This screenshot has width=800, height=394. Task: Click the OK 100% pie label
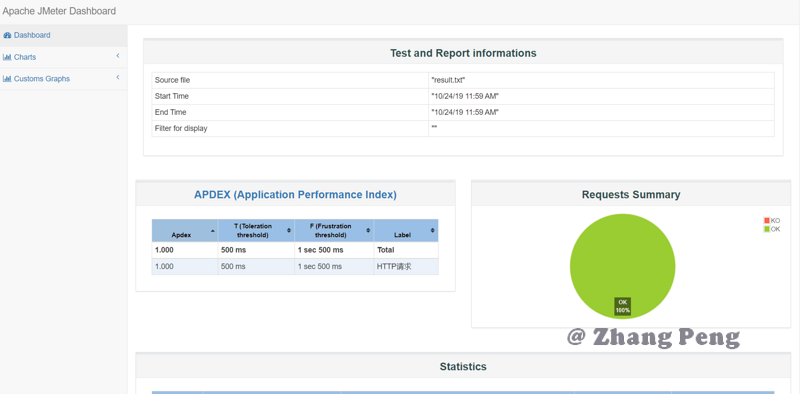pos(622,306)
